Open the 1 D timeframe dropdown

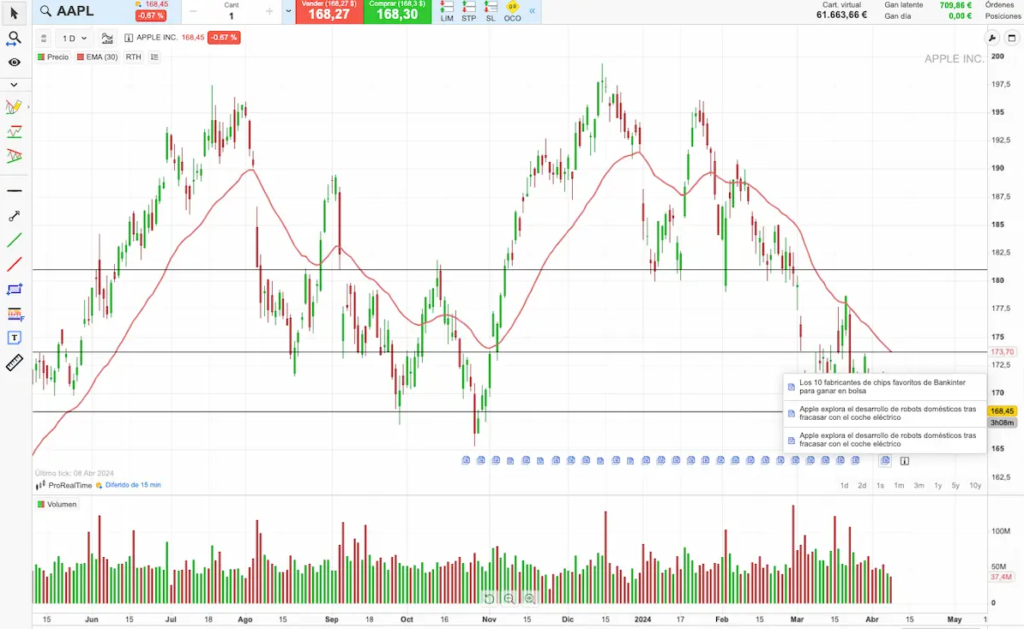(x=75, y=38)
